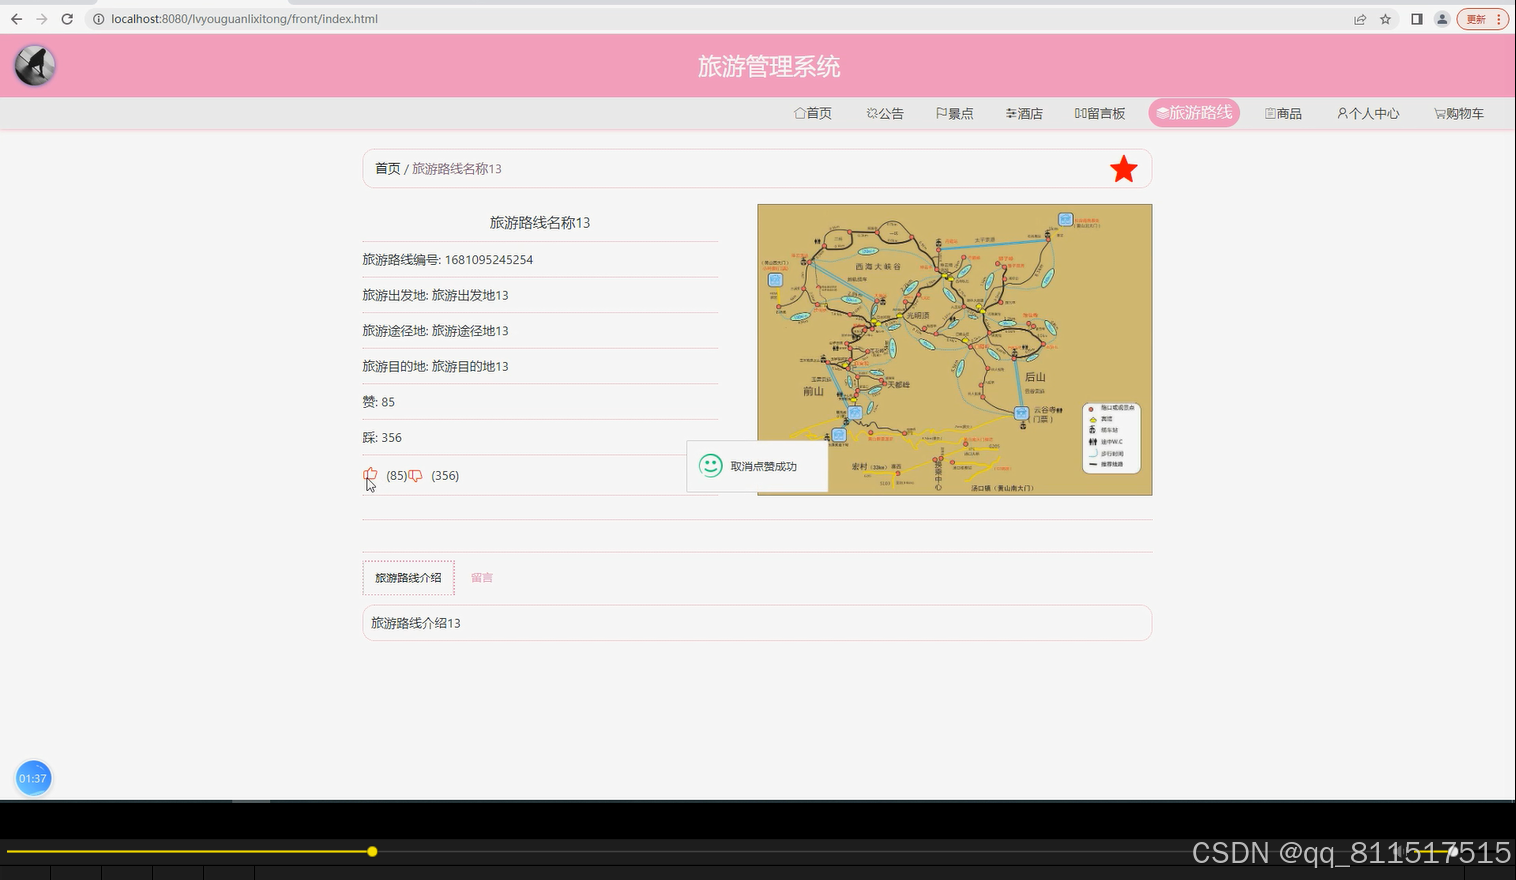
Task: Switch to the 旅游路线介绍 tab
Action: 408,577
